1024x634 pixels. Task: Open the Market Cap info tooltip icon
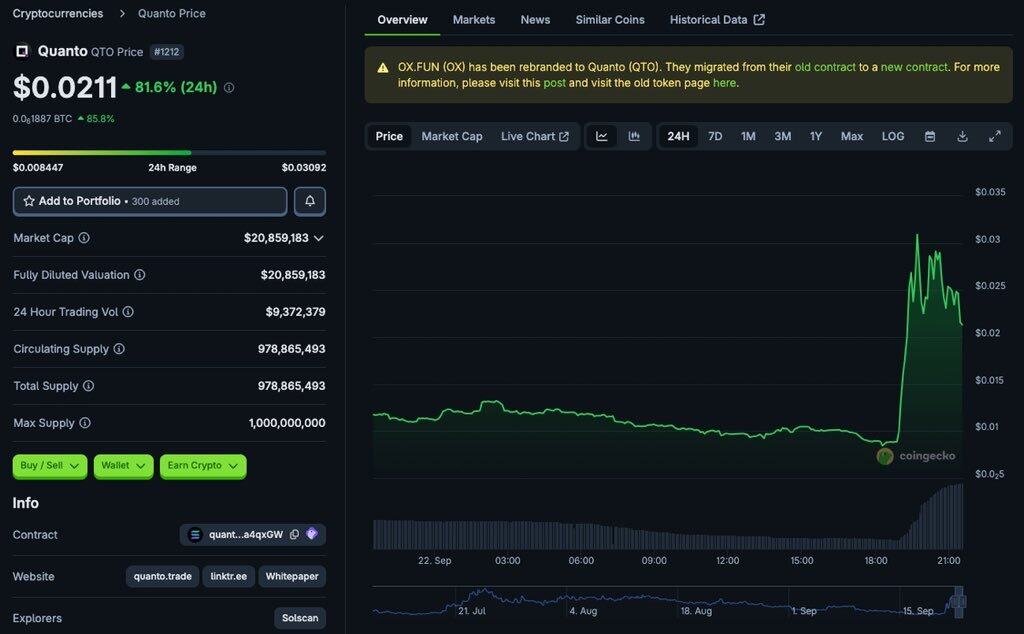point(84,238)
